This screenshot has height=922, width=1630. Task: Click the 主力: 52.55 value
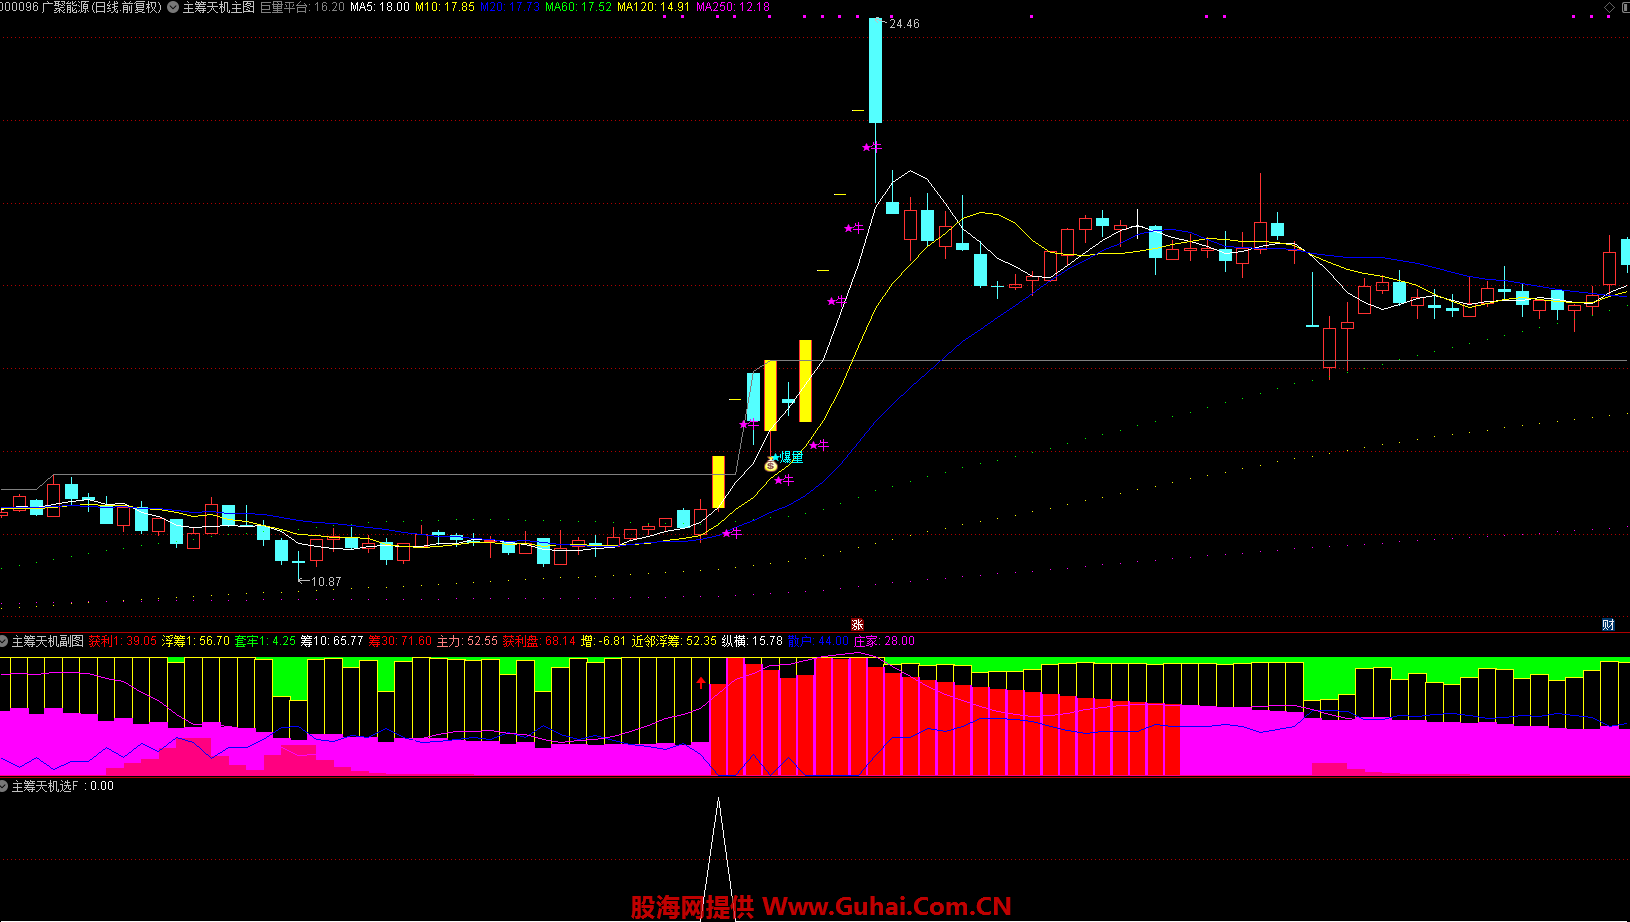(x=467, y=641)
